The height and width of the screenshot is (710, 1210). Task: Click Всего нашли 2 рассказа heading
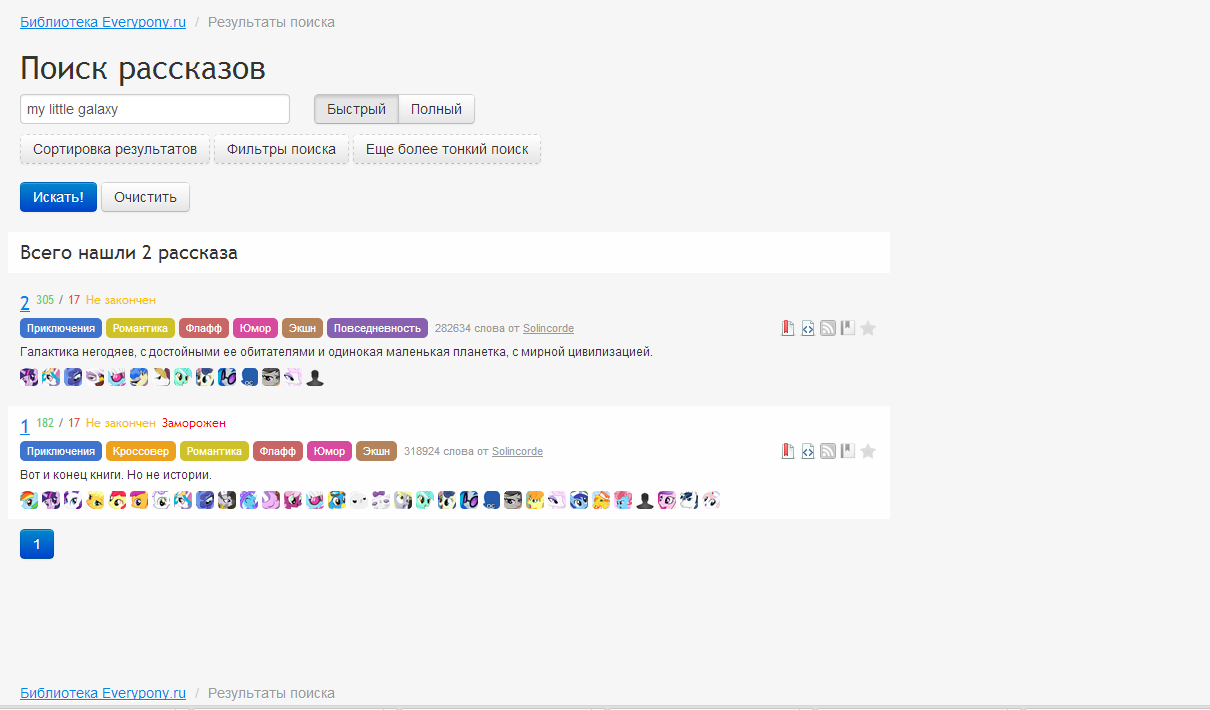click(129, 253)
